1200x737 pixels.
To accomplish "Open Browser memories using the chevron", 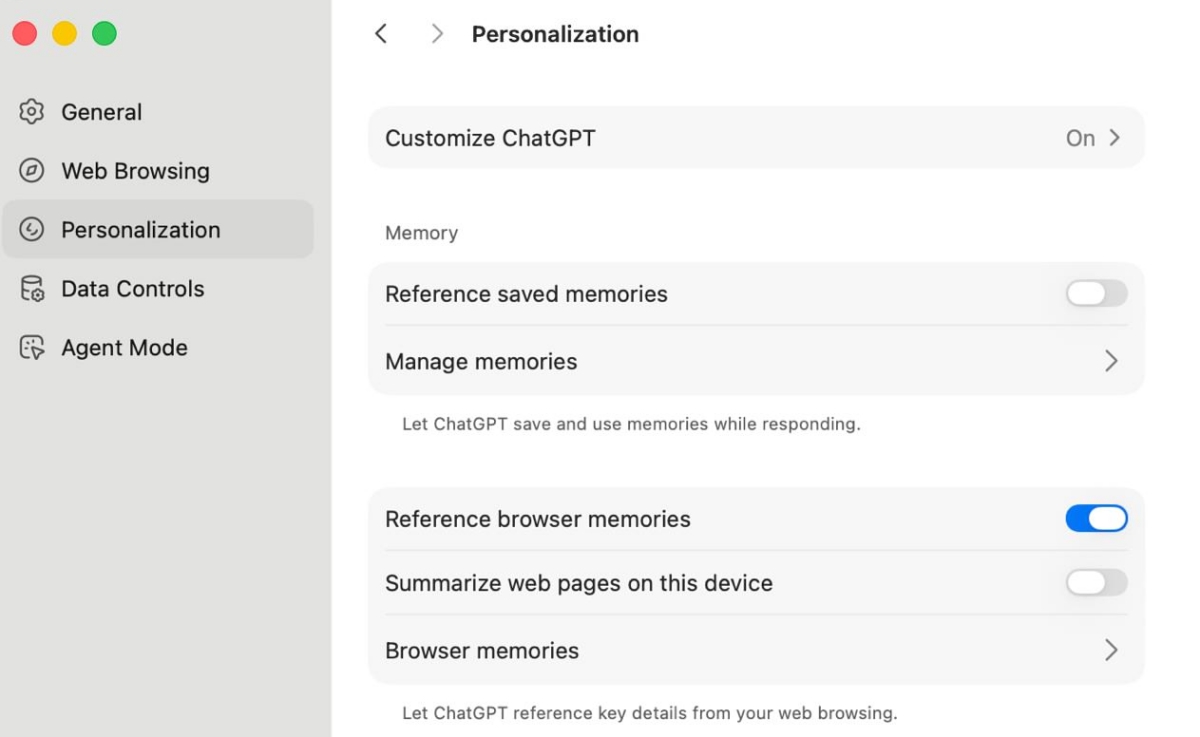I will (x=1111, y=650).
